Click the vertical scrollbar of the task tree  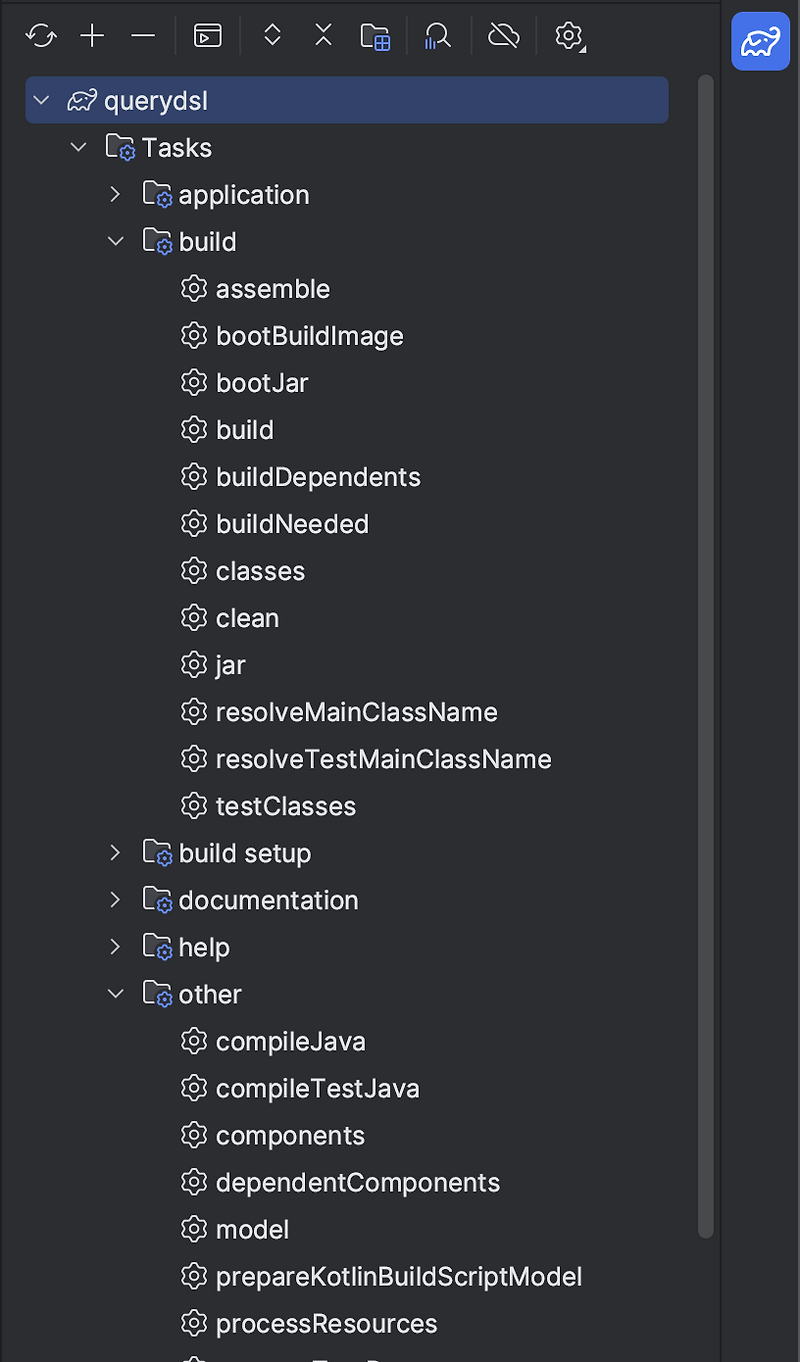[706, 650]
